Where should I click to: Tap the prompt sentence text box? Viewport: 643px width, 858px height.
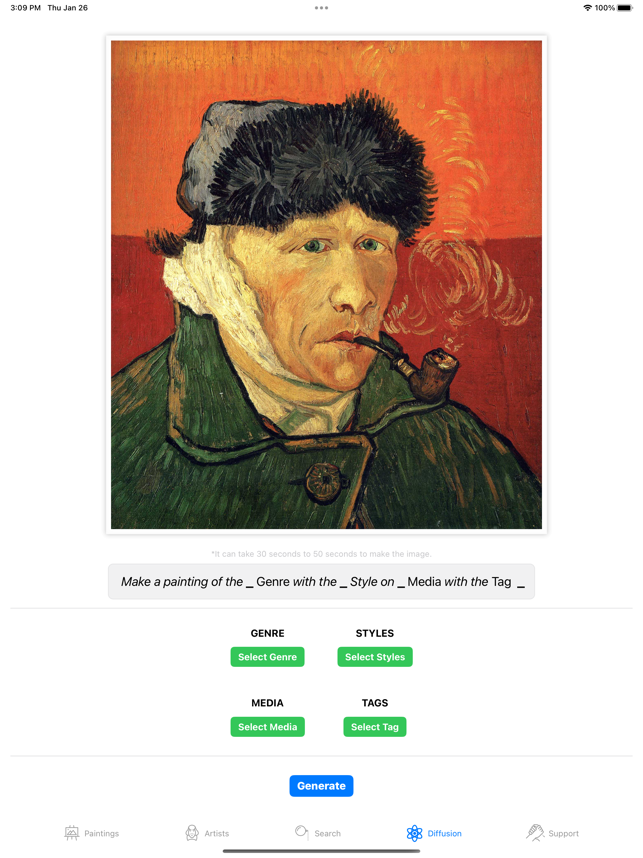(321, 582)
